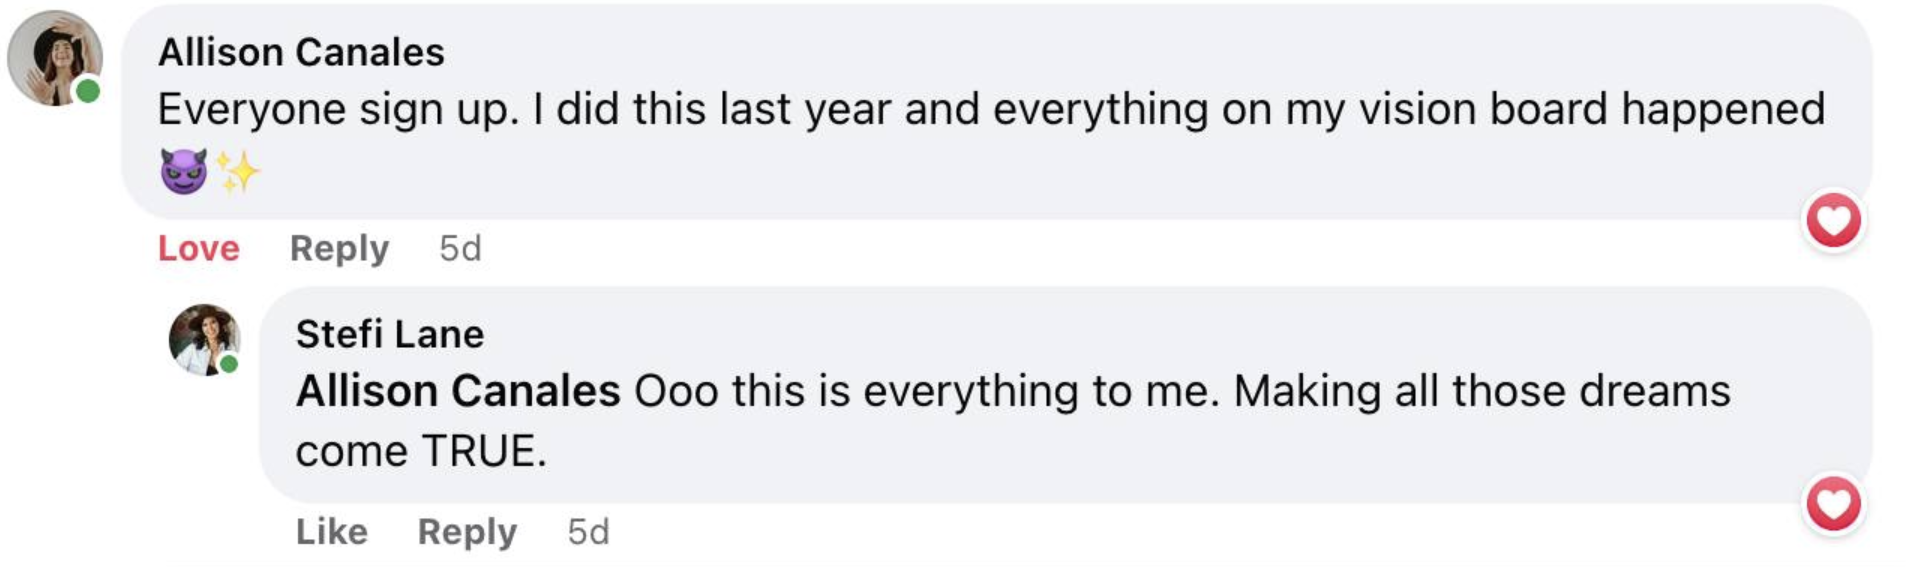Click the heart reaction on Stefi's reply

click(1833, 503)
